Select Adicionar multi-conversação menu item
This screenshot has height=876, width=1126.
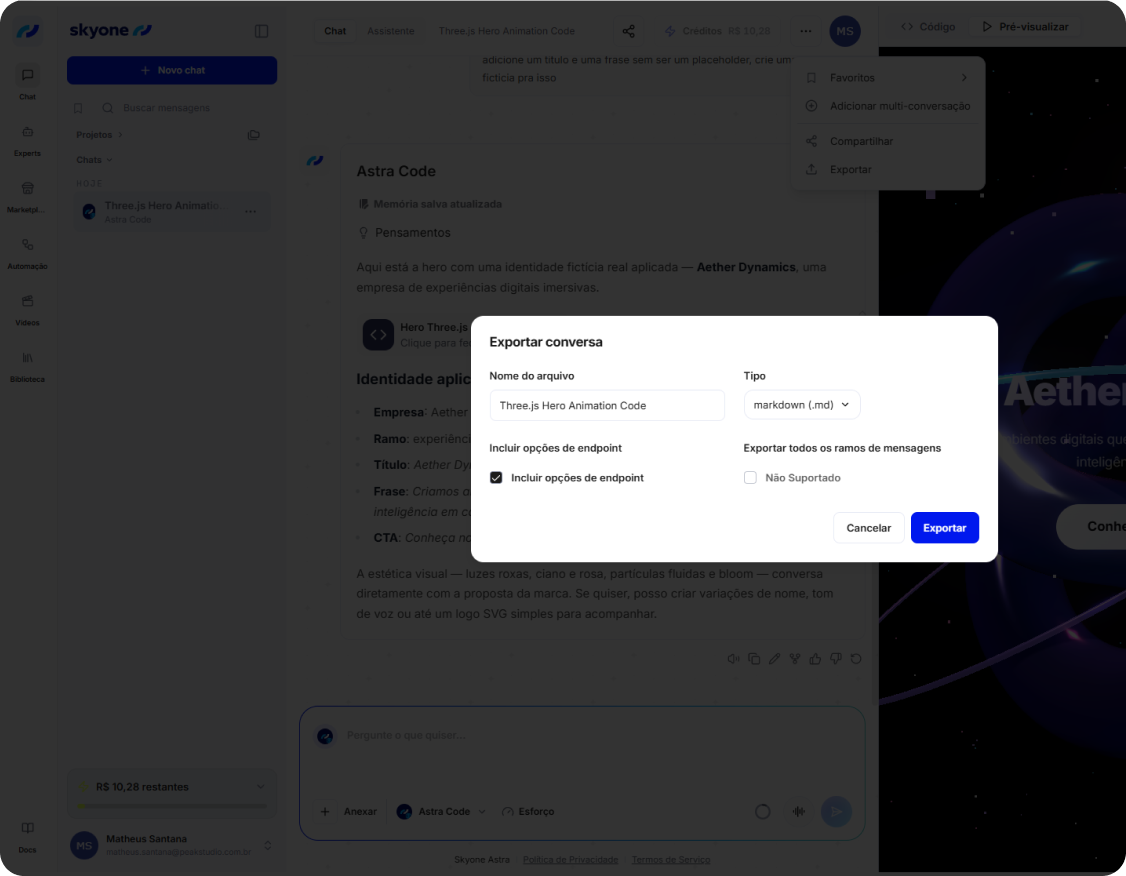coord(888,106)
